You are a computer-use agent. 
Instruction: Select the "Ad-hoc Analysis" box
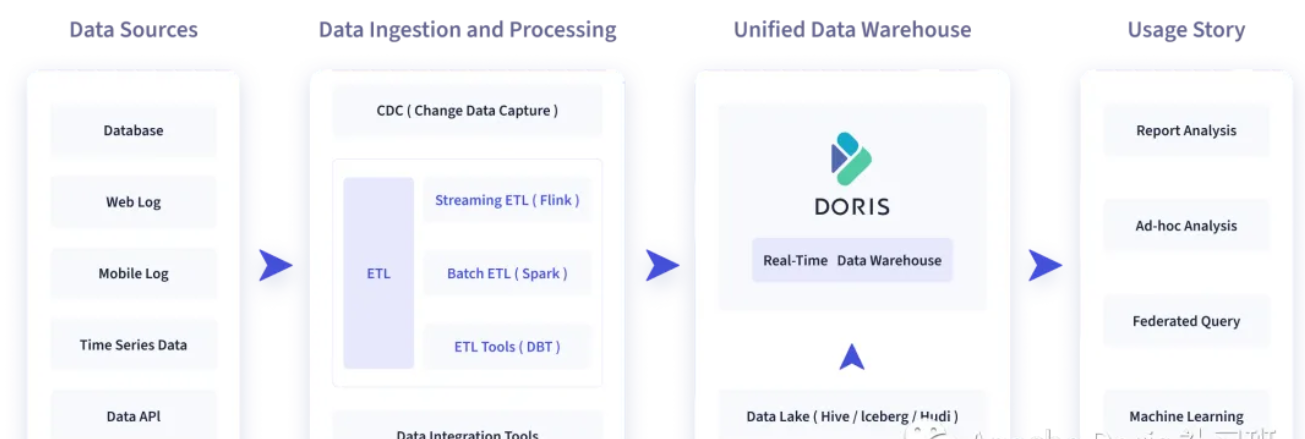point(1186,226)
